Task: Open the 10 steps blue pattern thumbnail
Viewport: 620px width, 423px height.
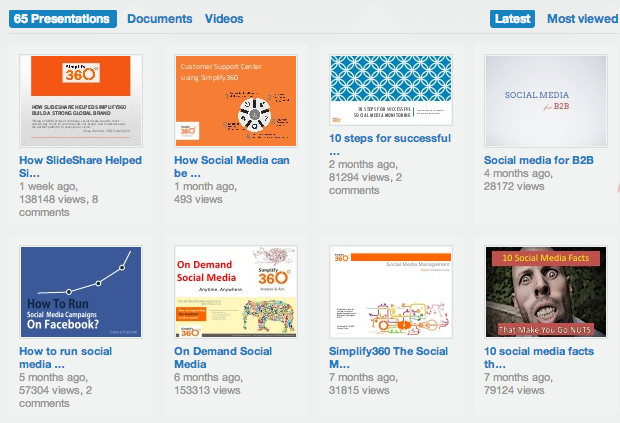Action: (391, 90)
